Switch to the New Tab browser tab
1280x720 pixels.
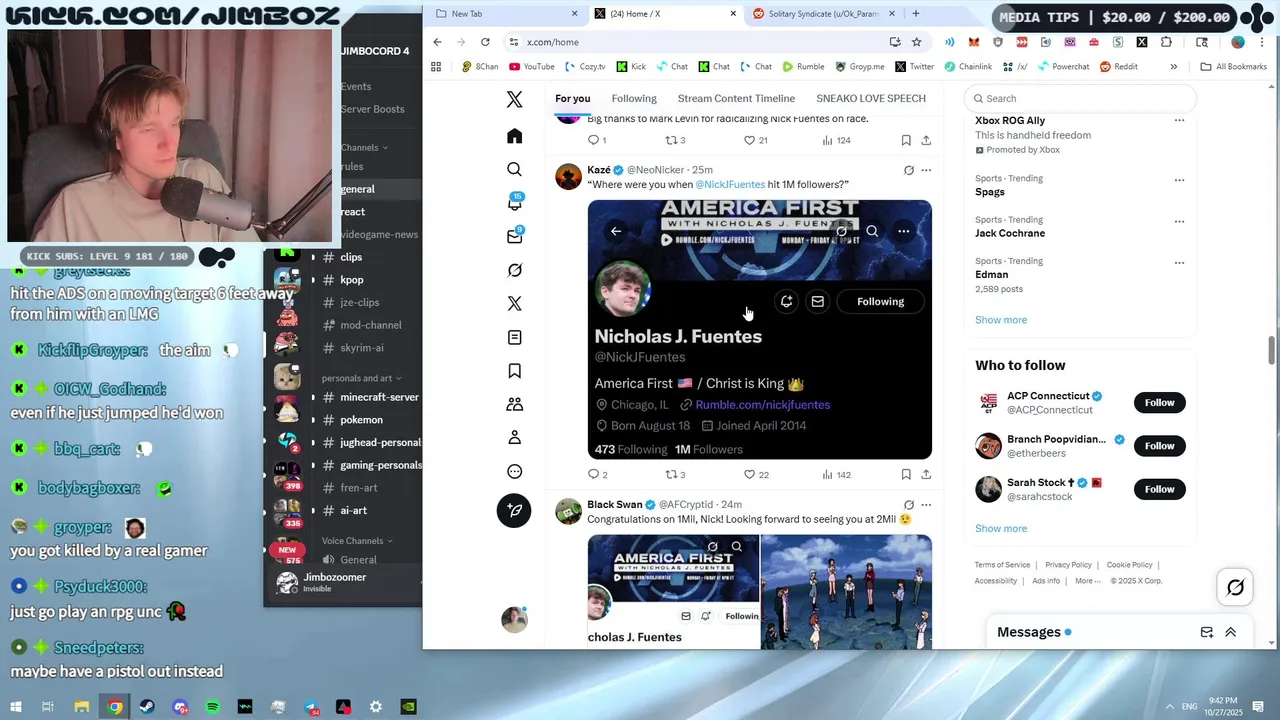508,14
